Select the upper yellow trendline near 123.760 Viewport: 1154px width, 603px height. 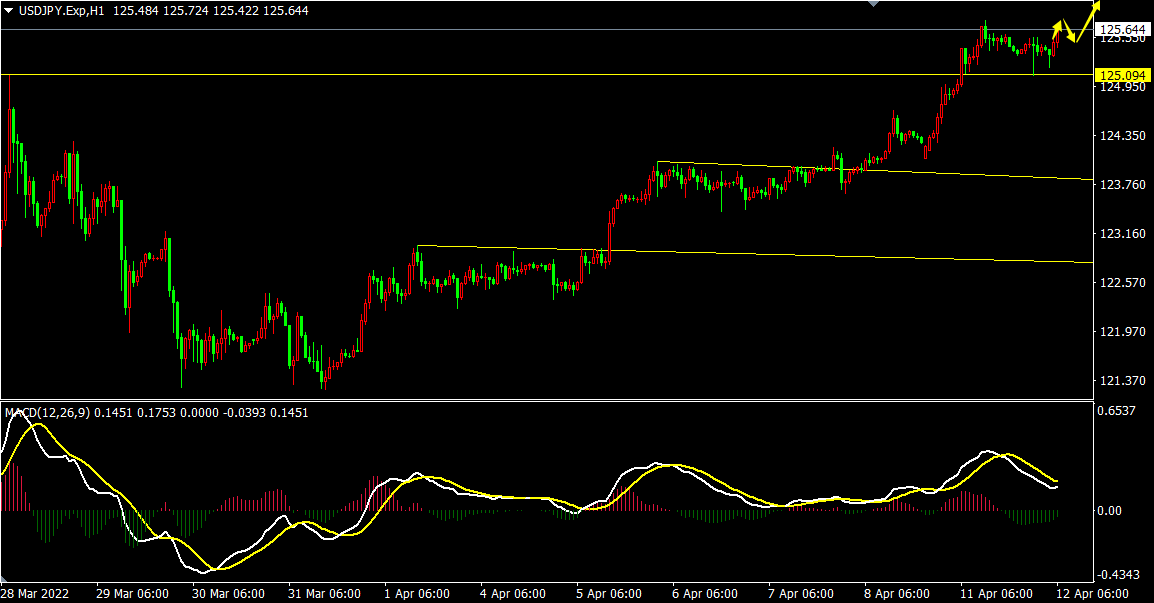pyautogui.click(x=900, y=172)
